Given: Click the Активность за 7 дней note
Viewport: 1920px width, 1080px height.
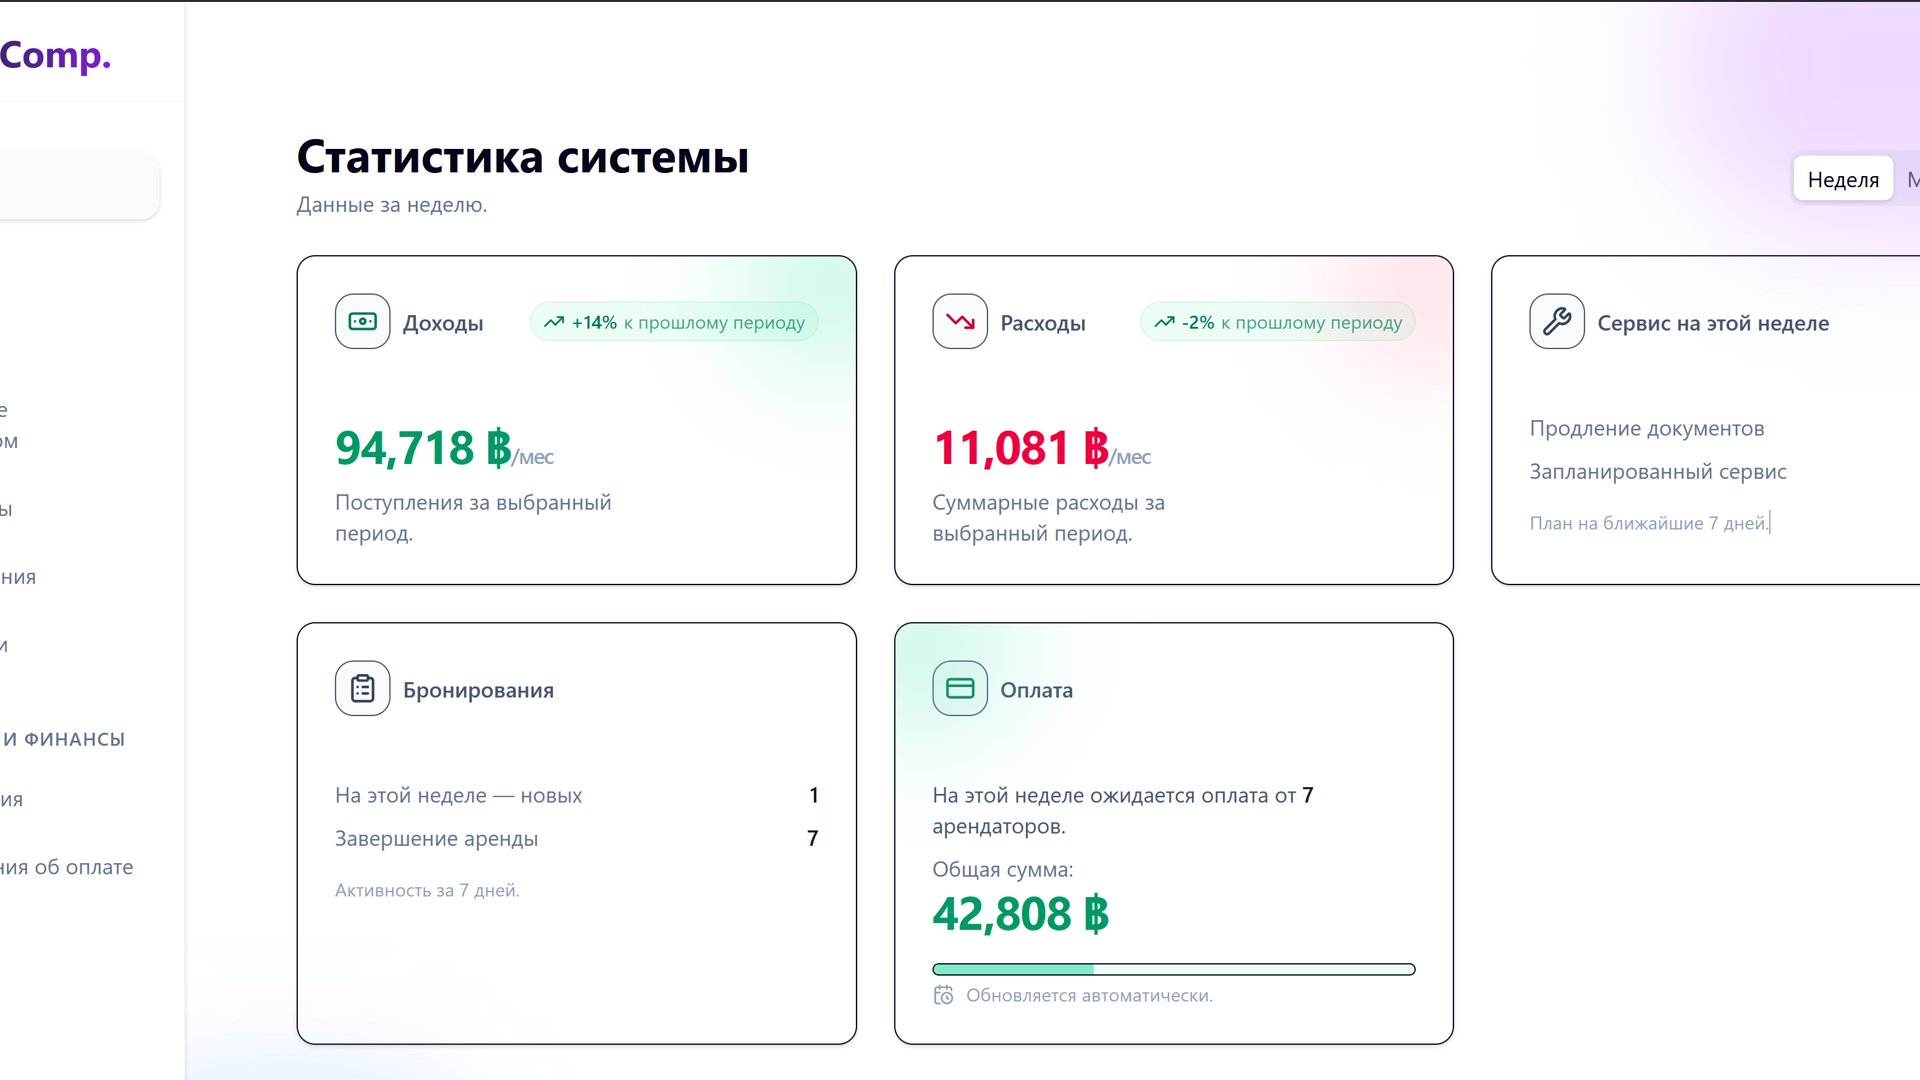Looking at the screenshot, I should [427, 890].
